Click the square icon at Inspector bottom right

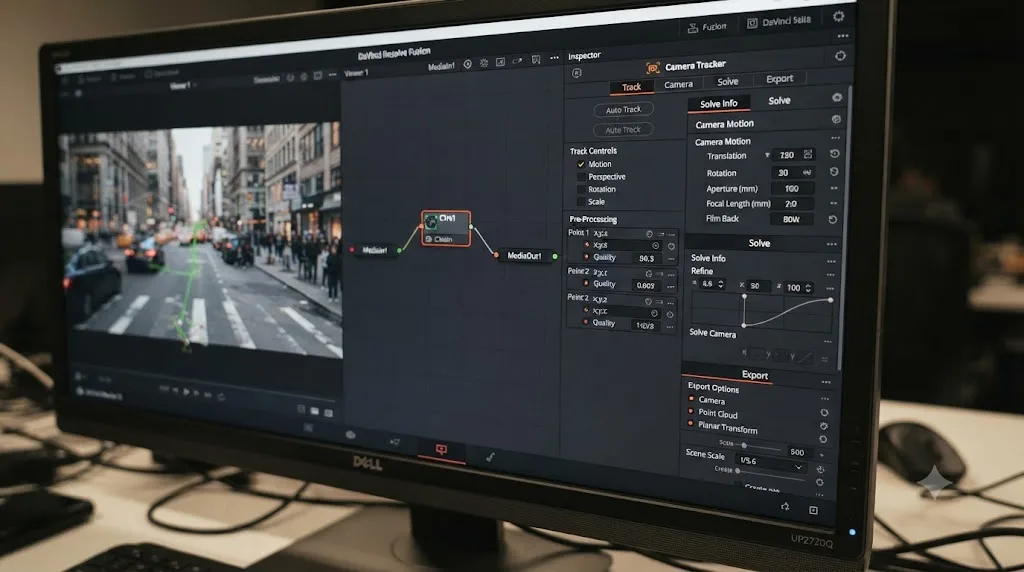click(x=813, y=510)
